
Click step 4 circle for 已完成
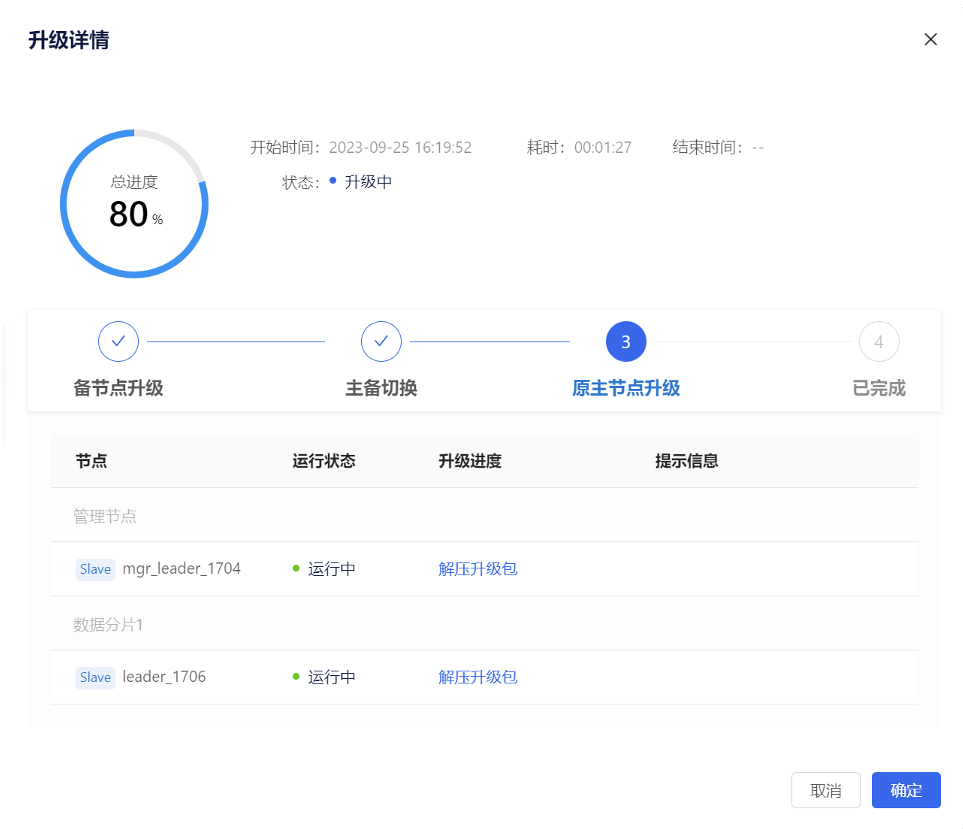pyautogui.click(x=879, y=341)
